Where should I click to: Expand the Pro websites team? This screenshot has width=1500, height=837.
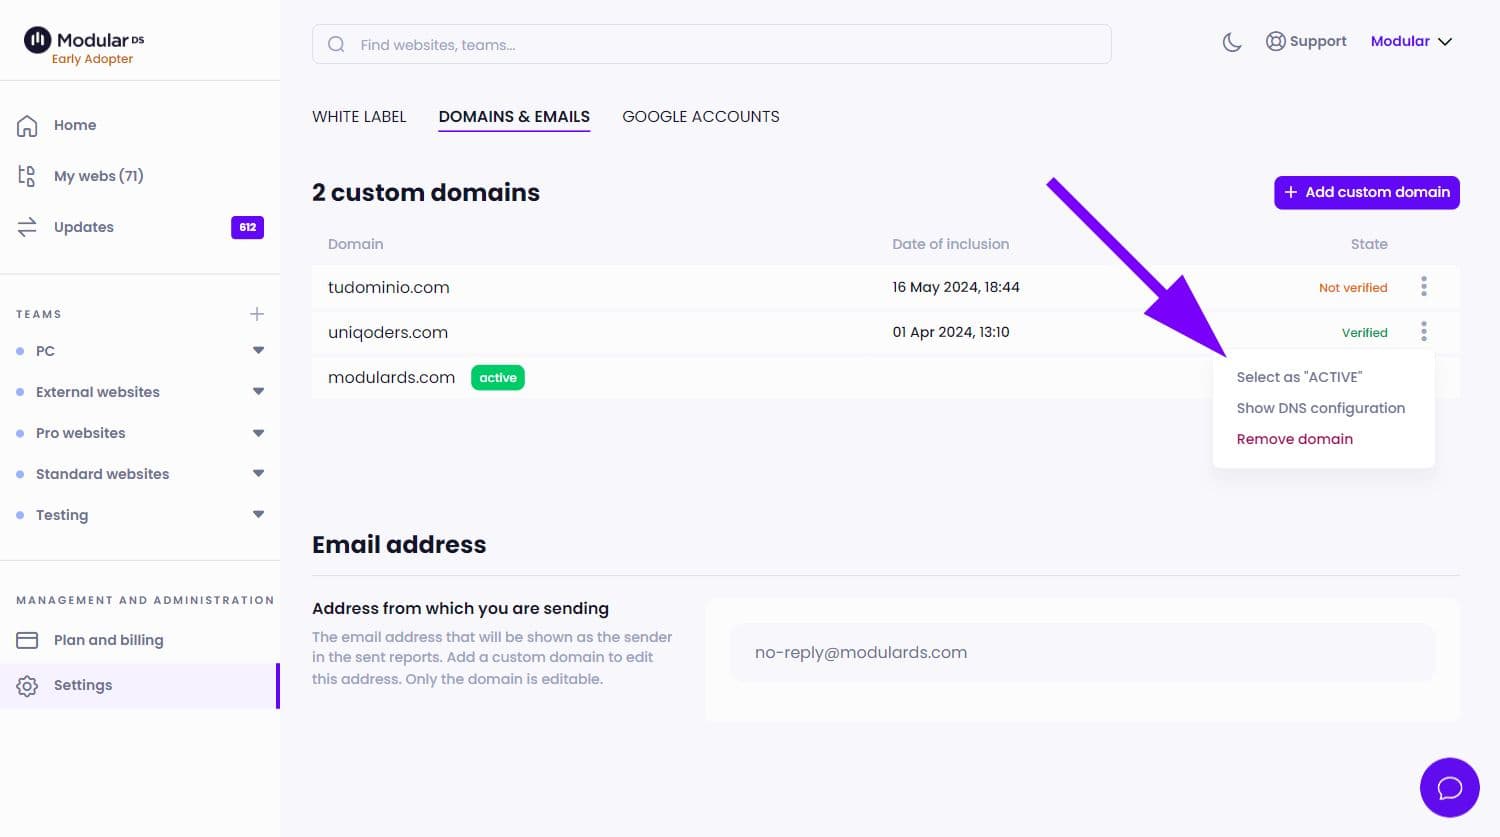click(x=258, y=433)
